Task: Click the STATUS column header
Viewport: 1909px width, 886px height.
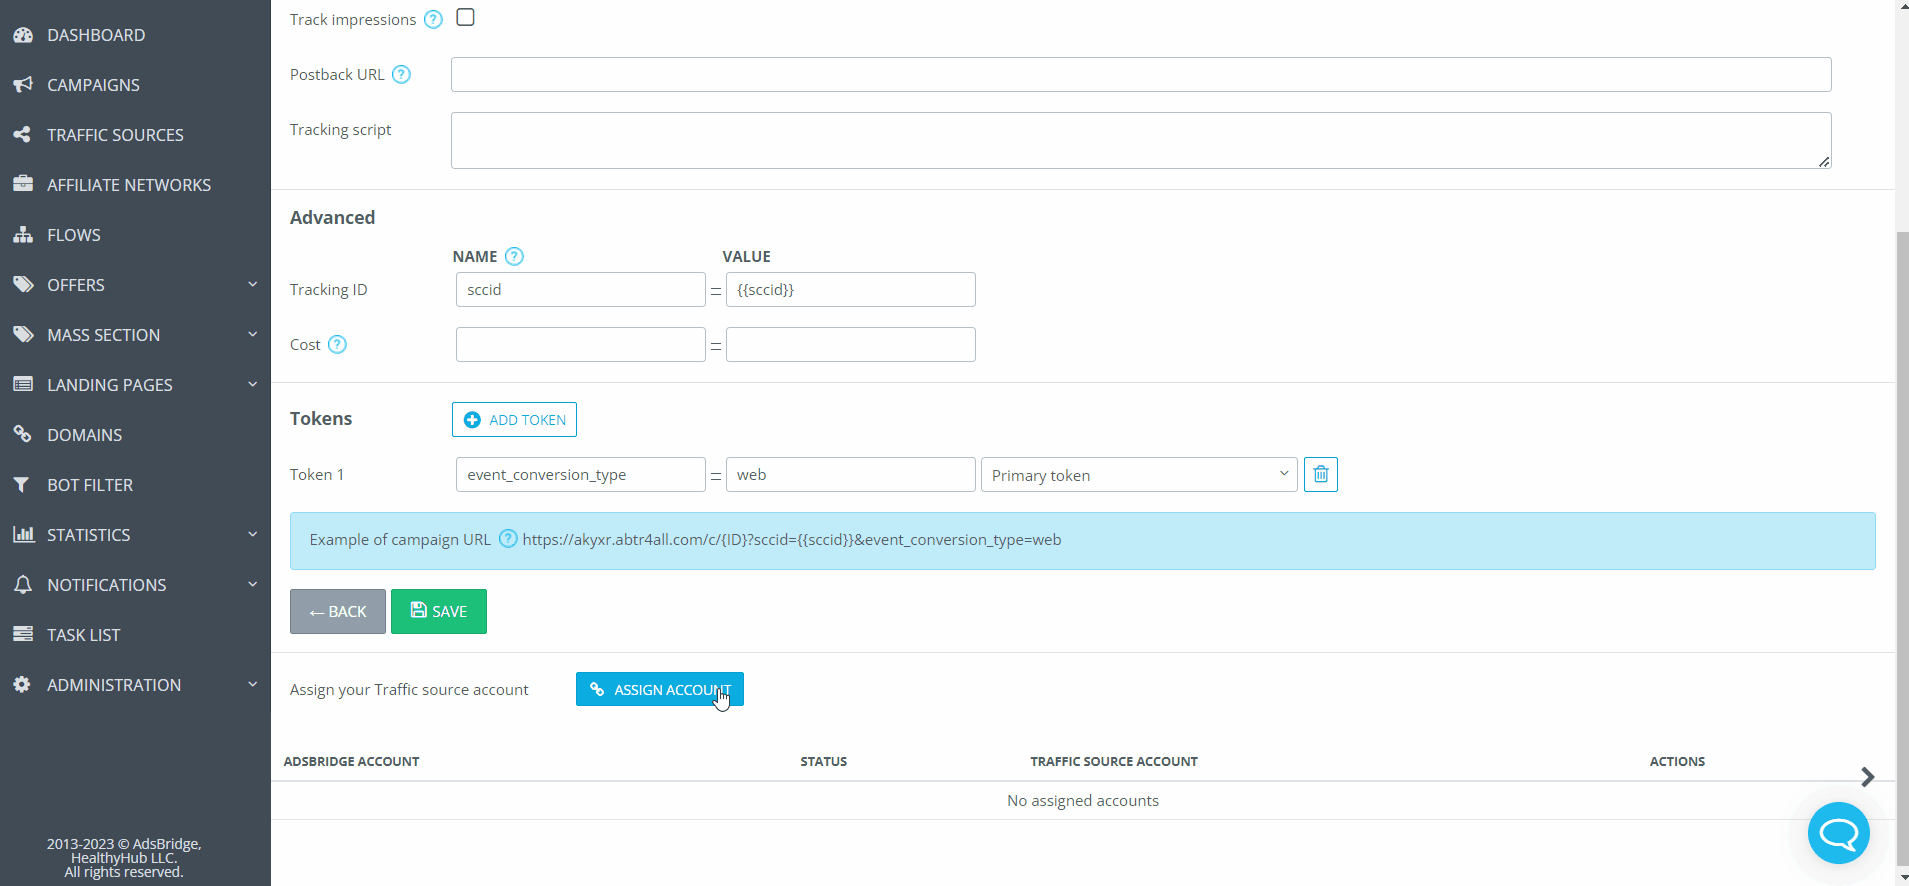Action: click(x=824, y=761)
